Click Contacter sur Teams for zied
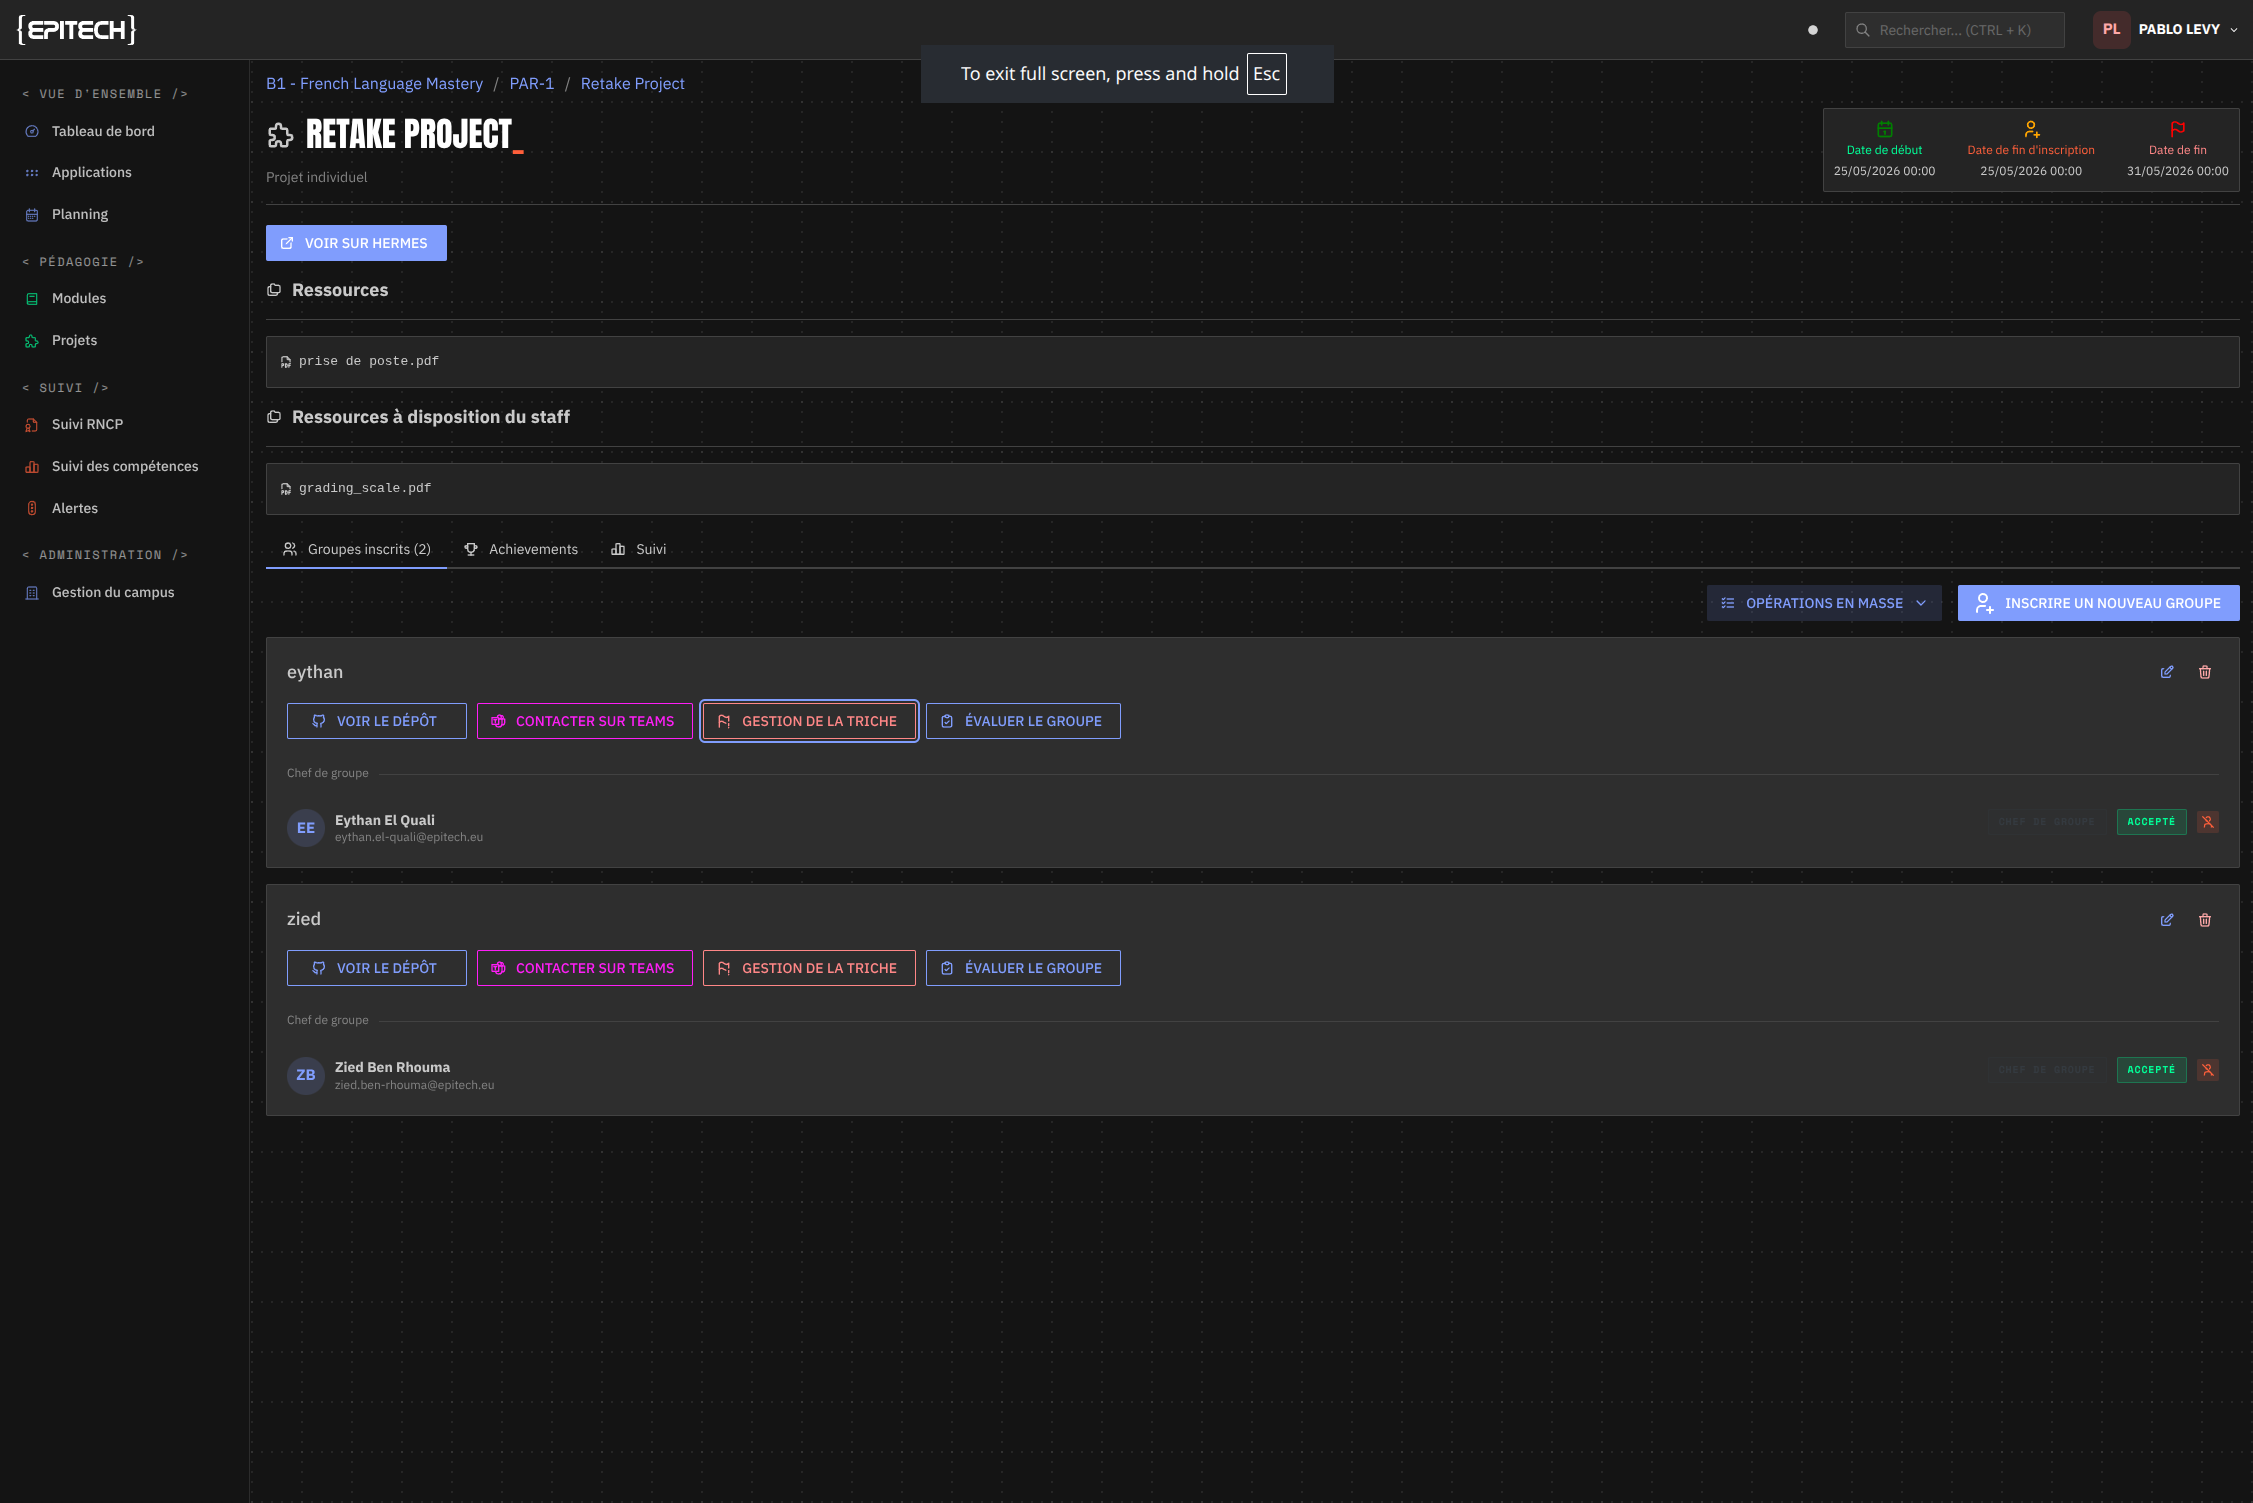 click(584, 968)
